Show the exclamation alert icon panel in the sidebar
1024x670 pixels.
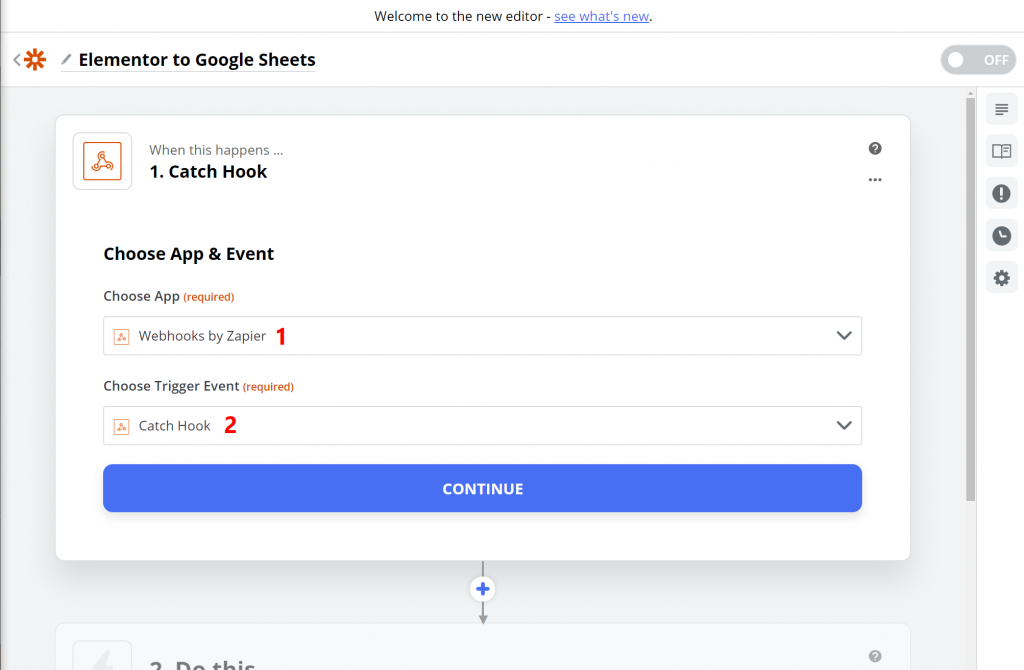(x=1001, y=194)
